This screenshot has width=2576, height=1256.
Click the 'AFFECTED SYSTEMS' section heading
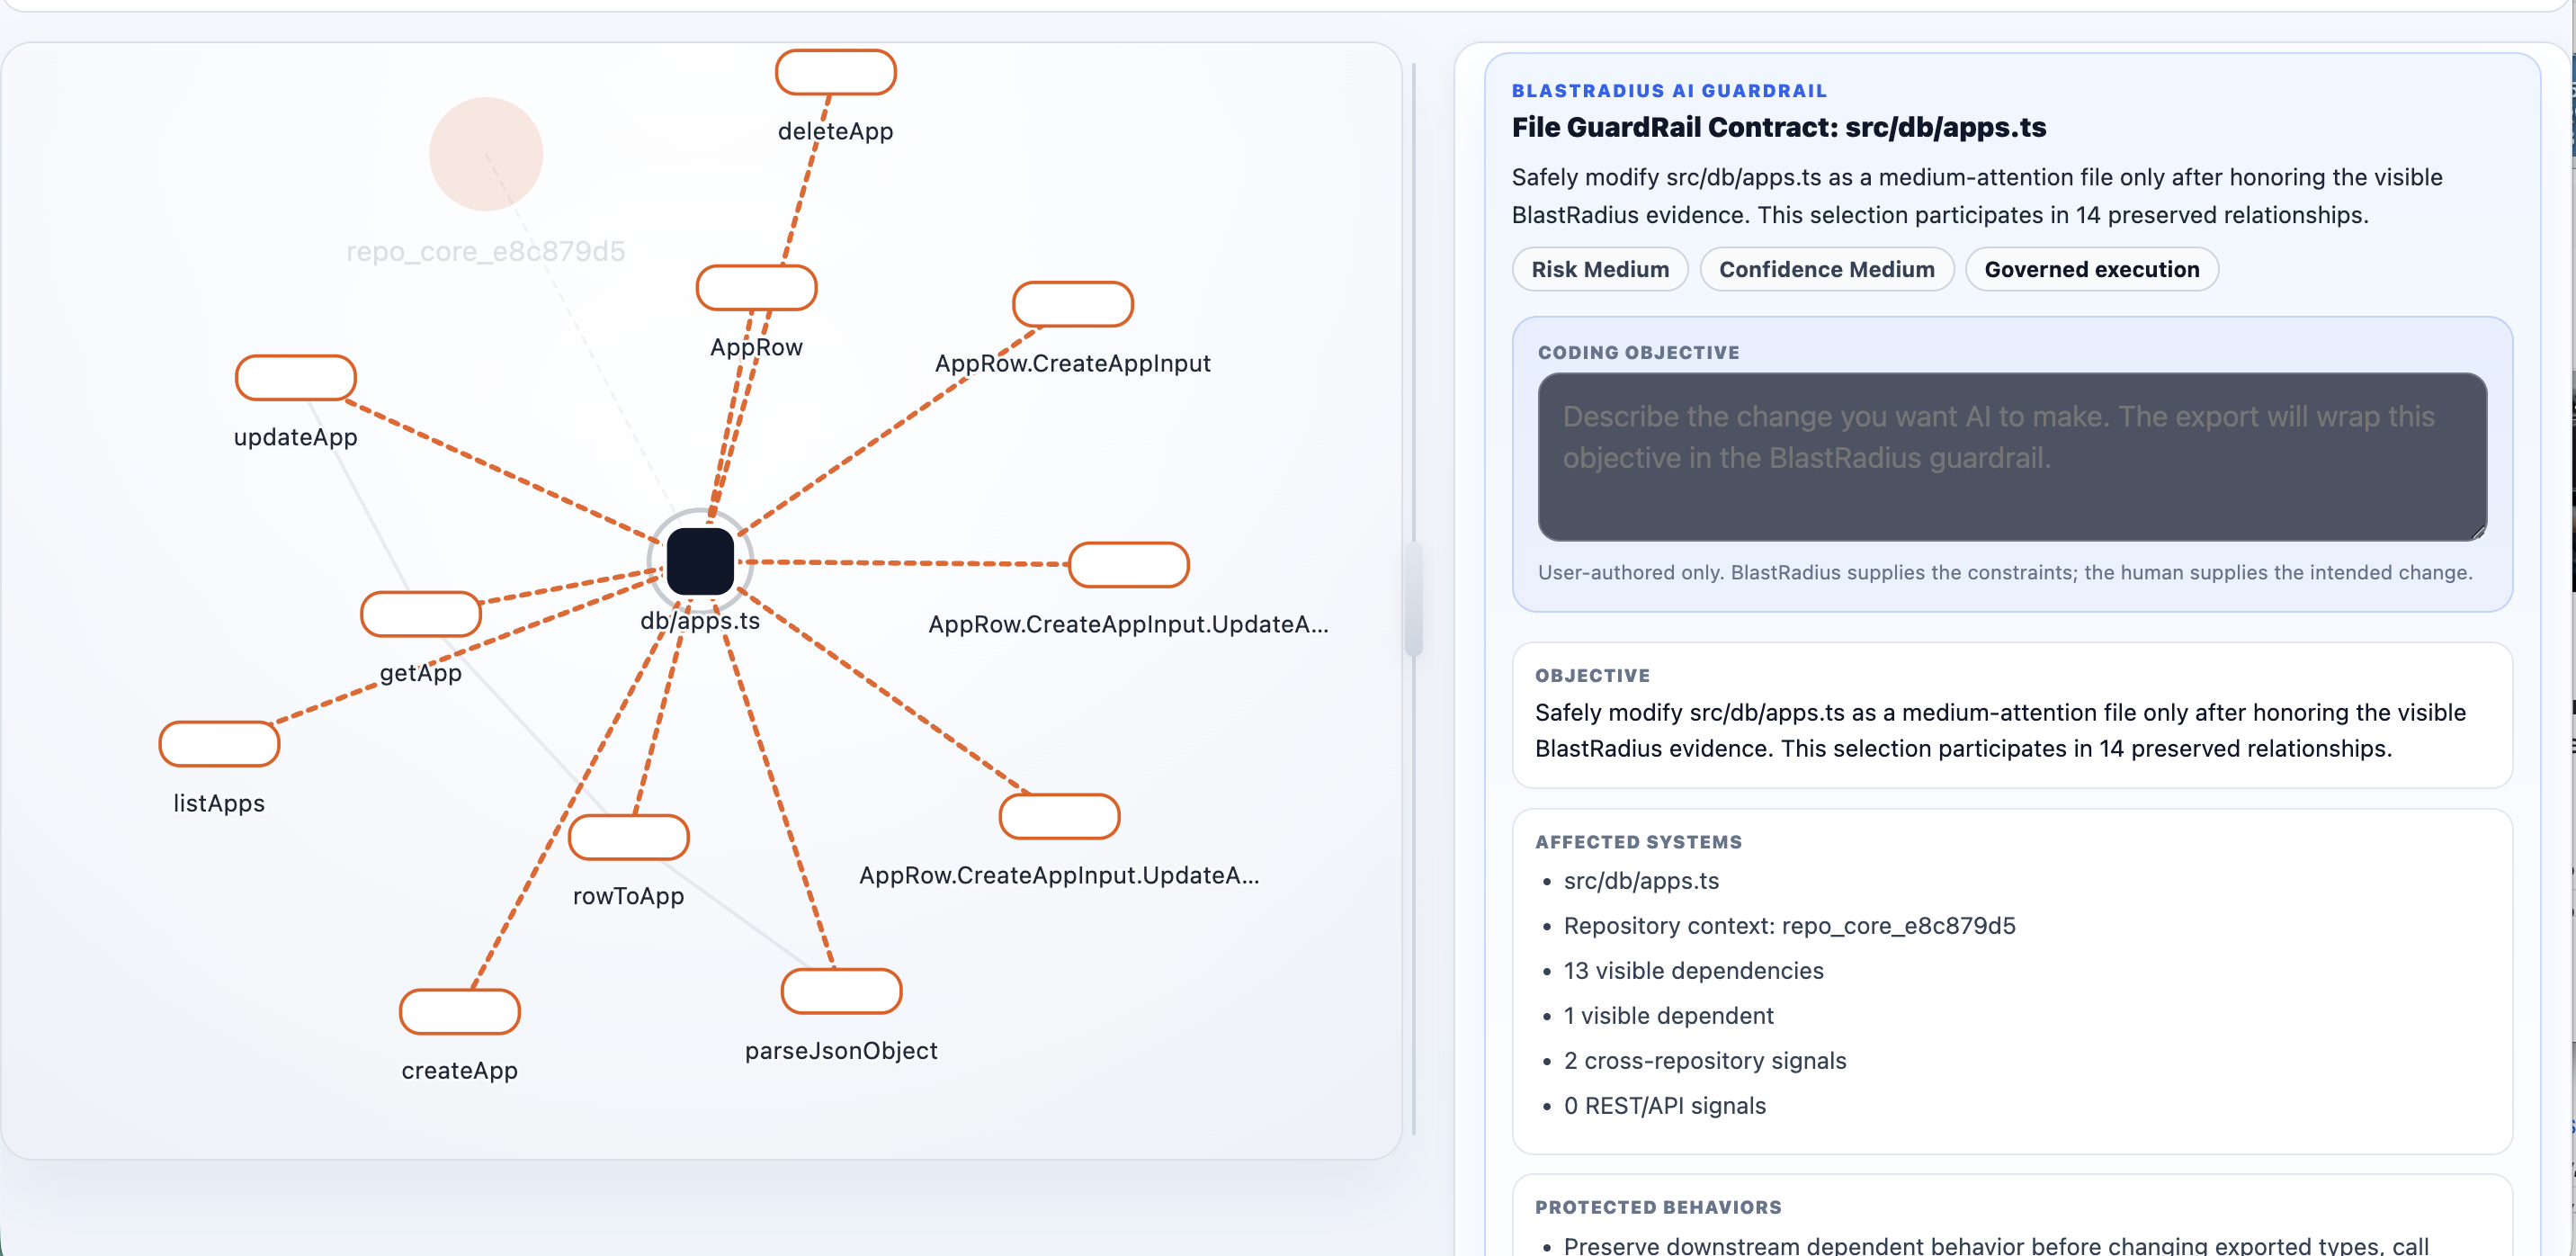1638,842
